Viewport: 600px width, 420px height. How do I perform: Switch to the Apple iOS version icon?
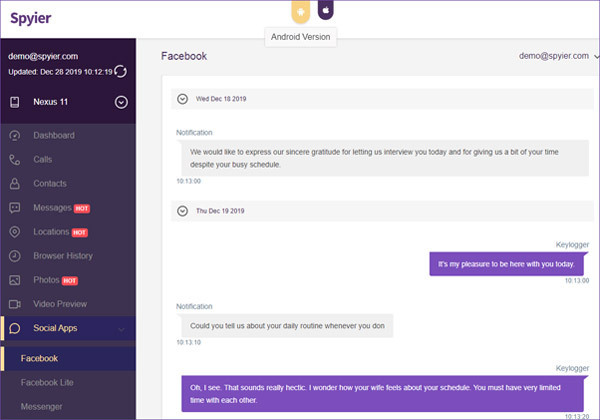pyautogui.click(x=326, y=11)
